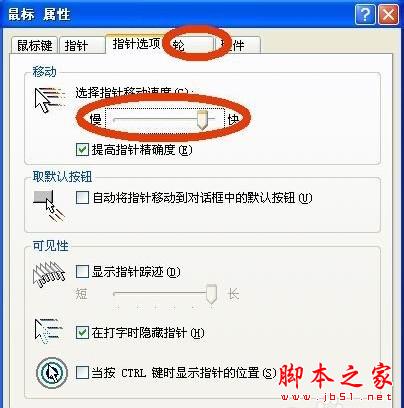Check 当按 CTRL 键时显示指针的位置 option
Image resolution: width=404 pixels, height=408 pixels.
point(82,372)
